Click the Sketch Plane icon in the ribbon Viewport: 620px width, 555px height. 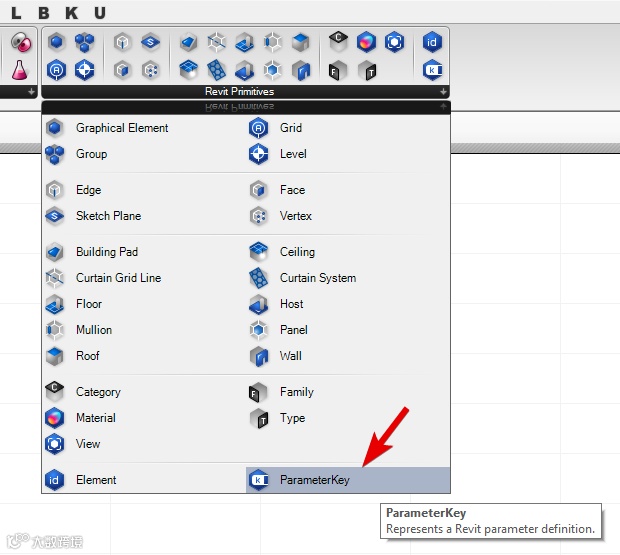[x=151, y=42]
